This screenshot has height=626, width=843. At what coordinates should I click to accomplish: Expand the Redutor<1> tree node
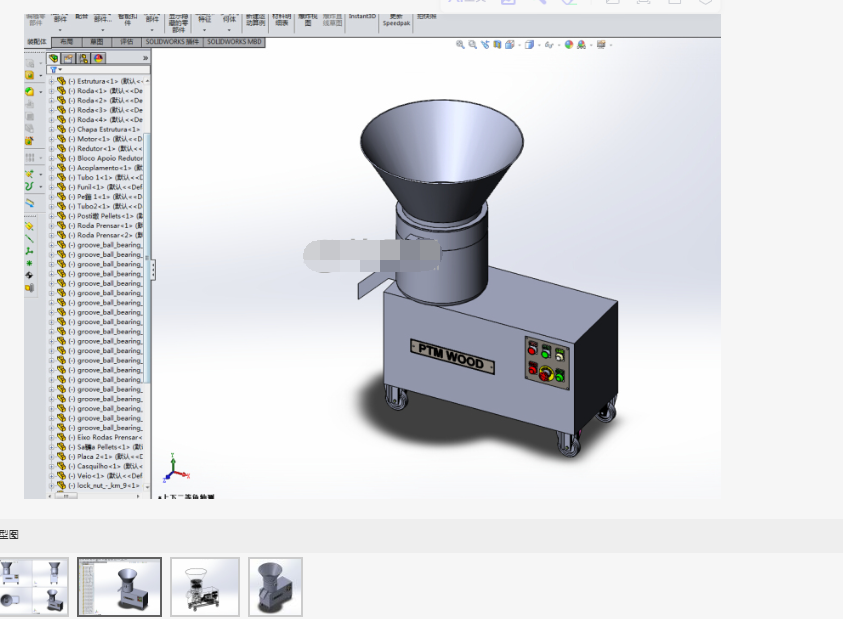[52, 148]
